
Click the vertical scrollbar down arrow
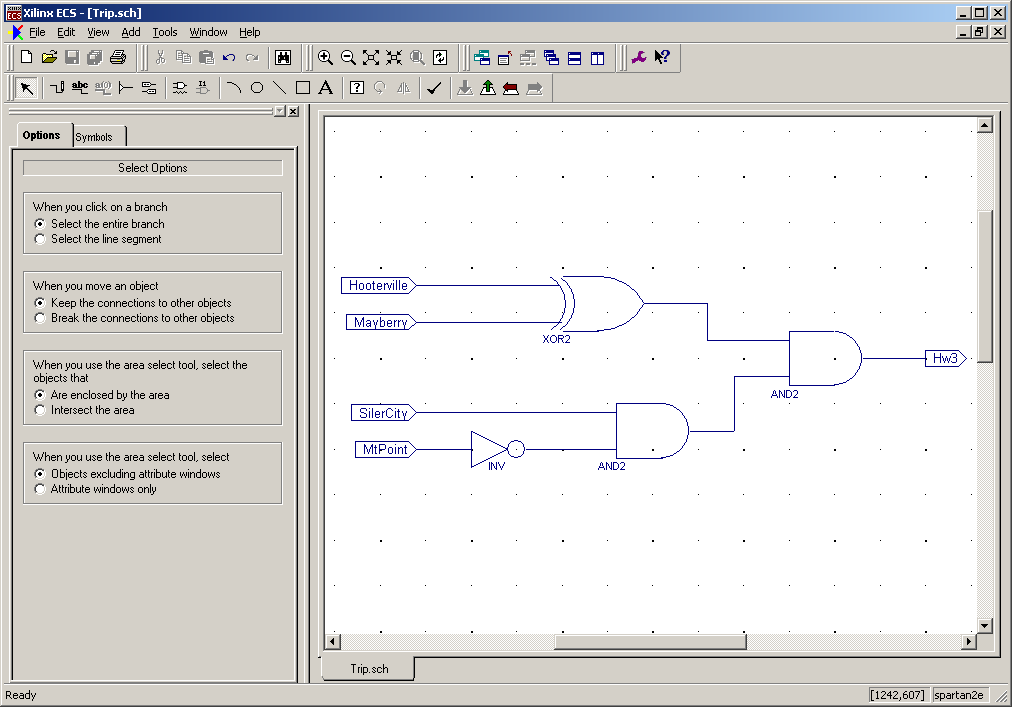coord(984,625)
